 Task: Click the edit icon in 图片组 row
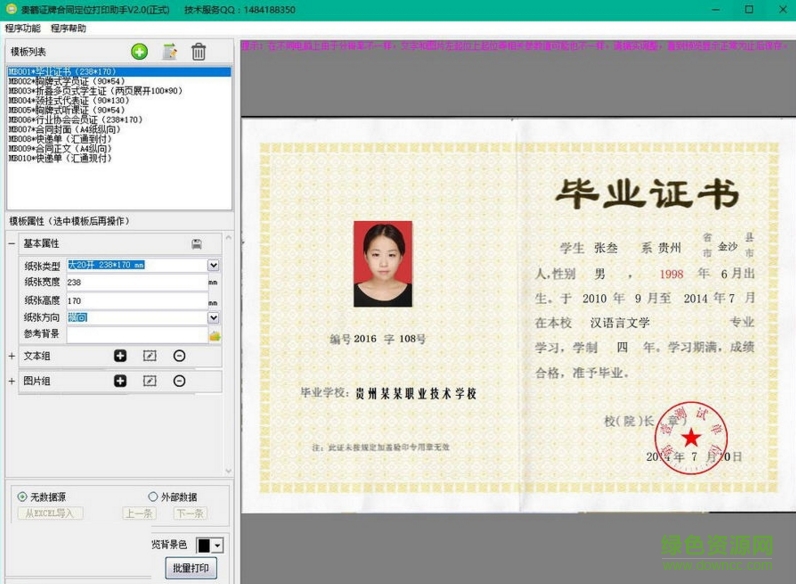pos(150,381)
